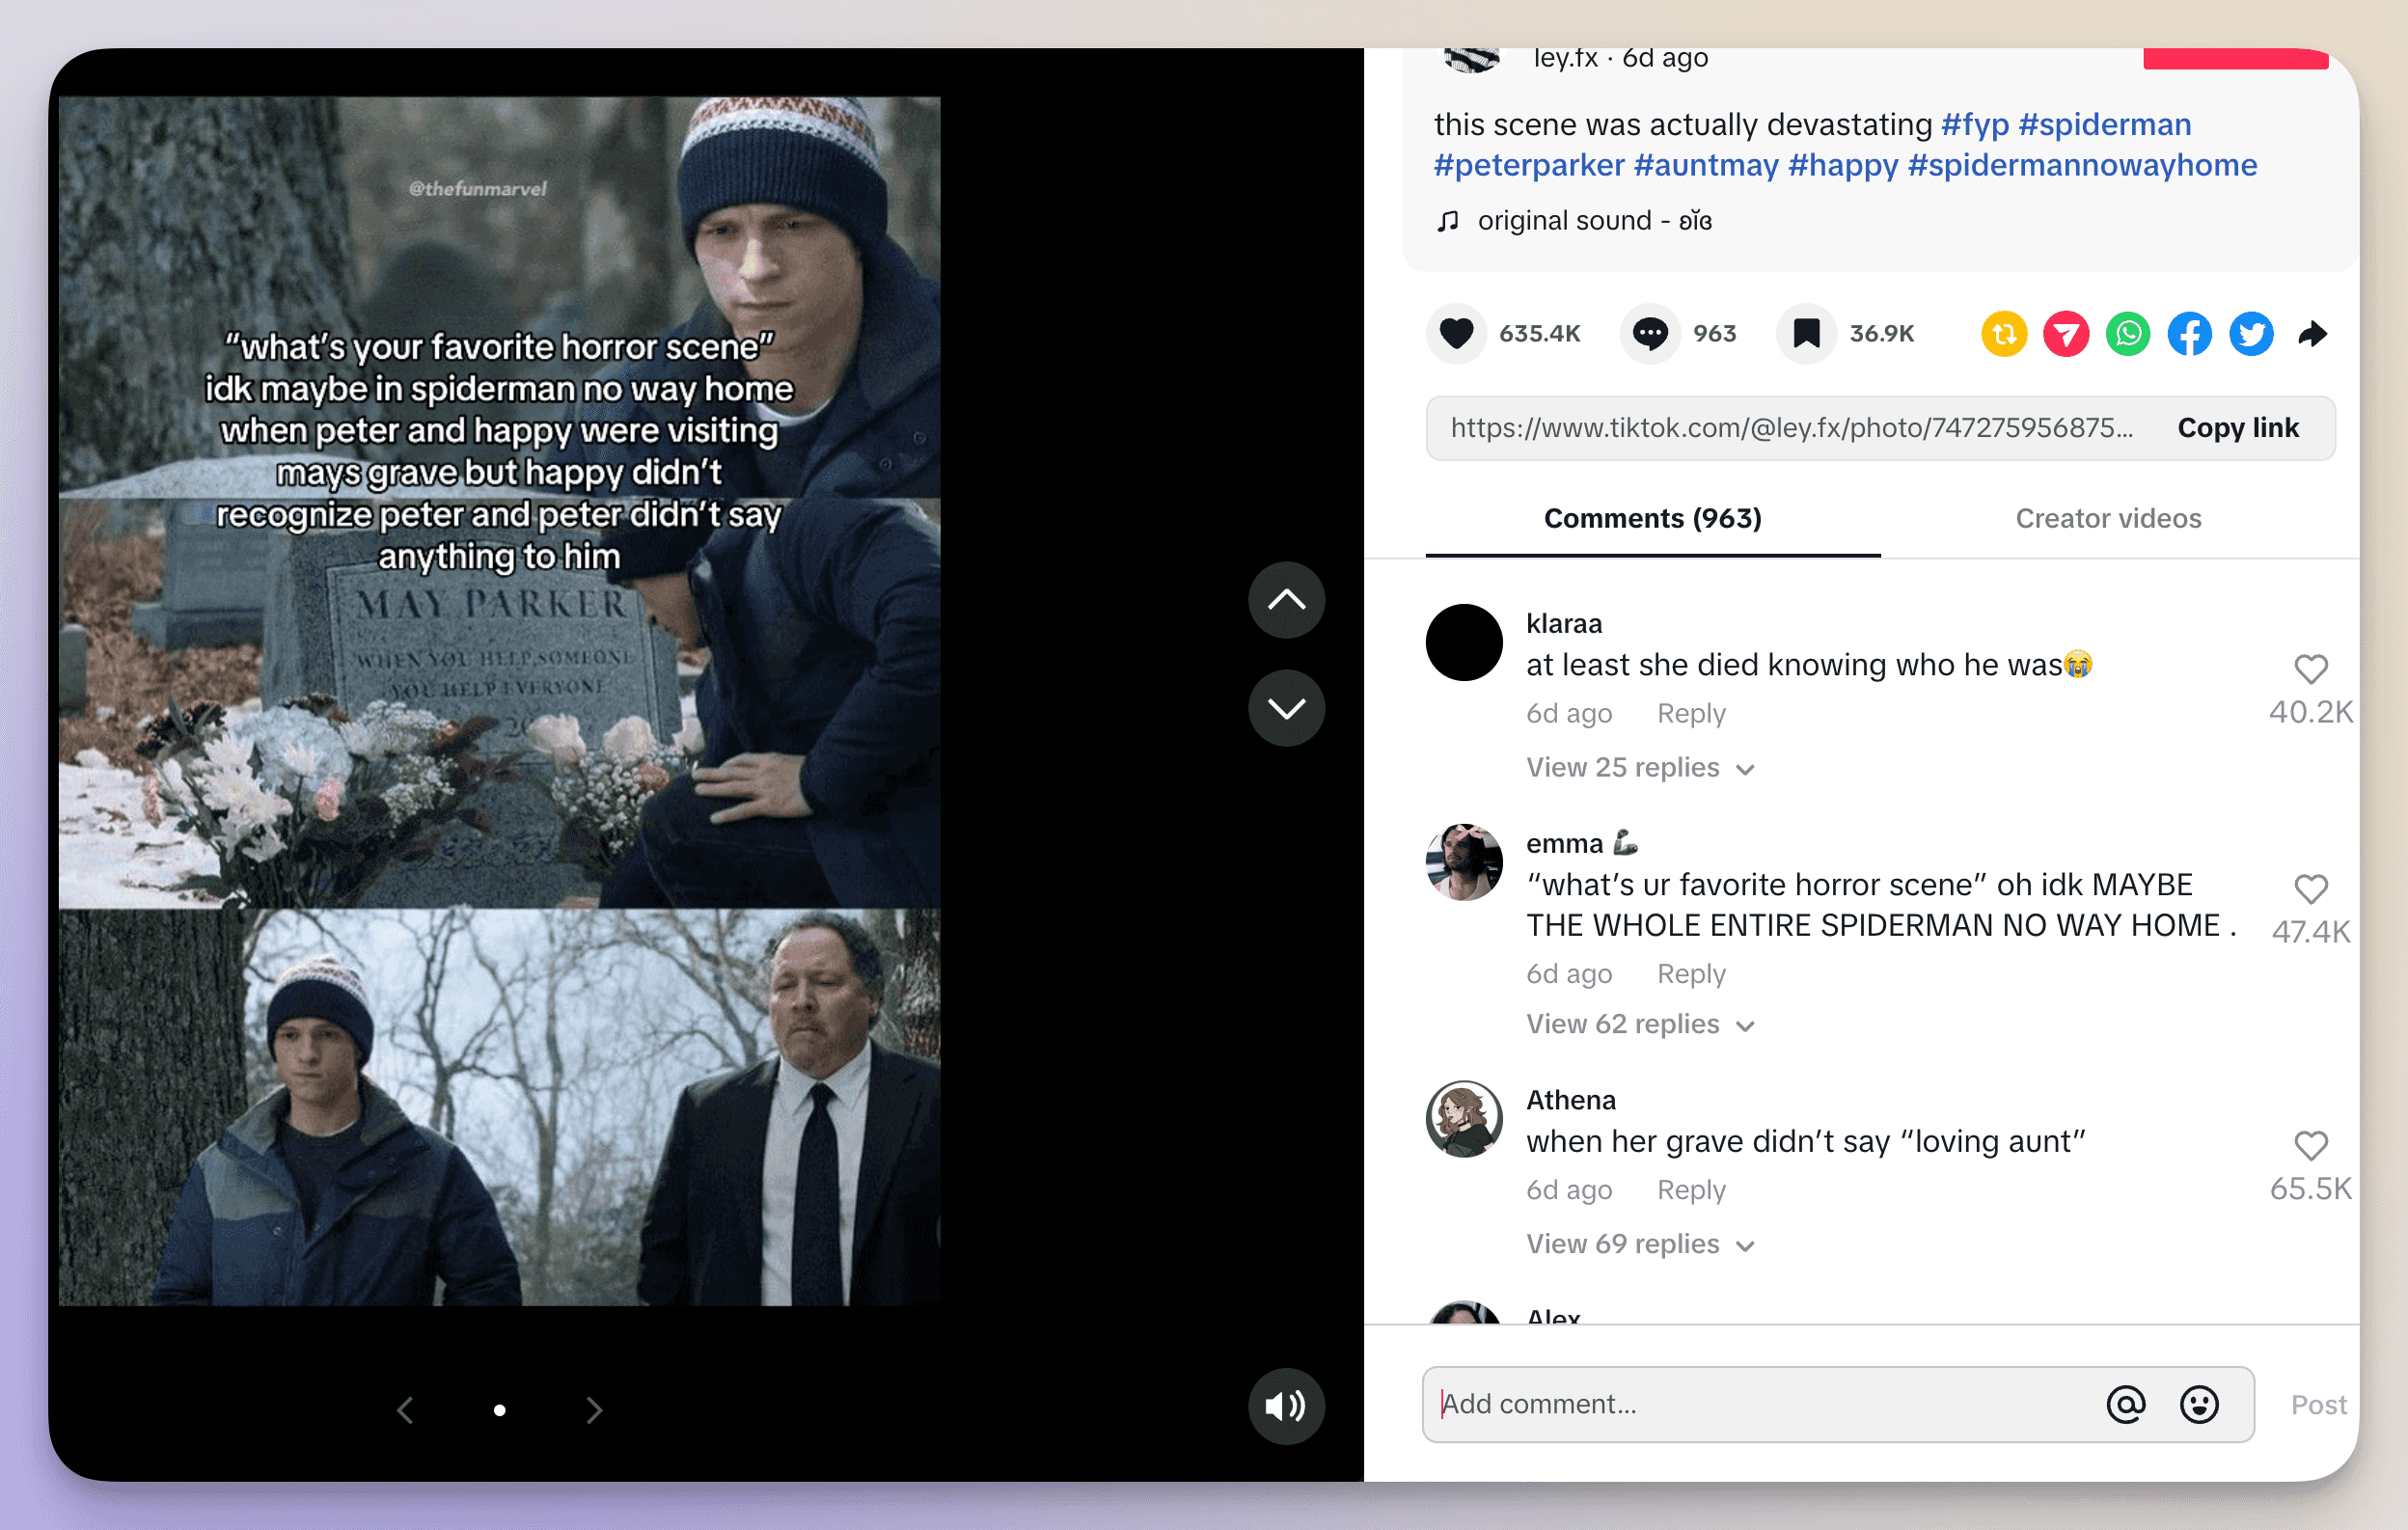This screenshot has height=1530, width=2408.
Task: Open Athena username
Action: (x=1571, y=1100)
